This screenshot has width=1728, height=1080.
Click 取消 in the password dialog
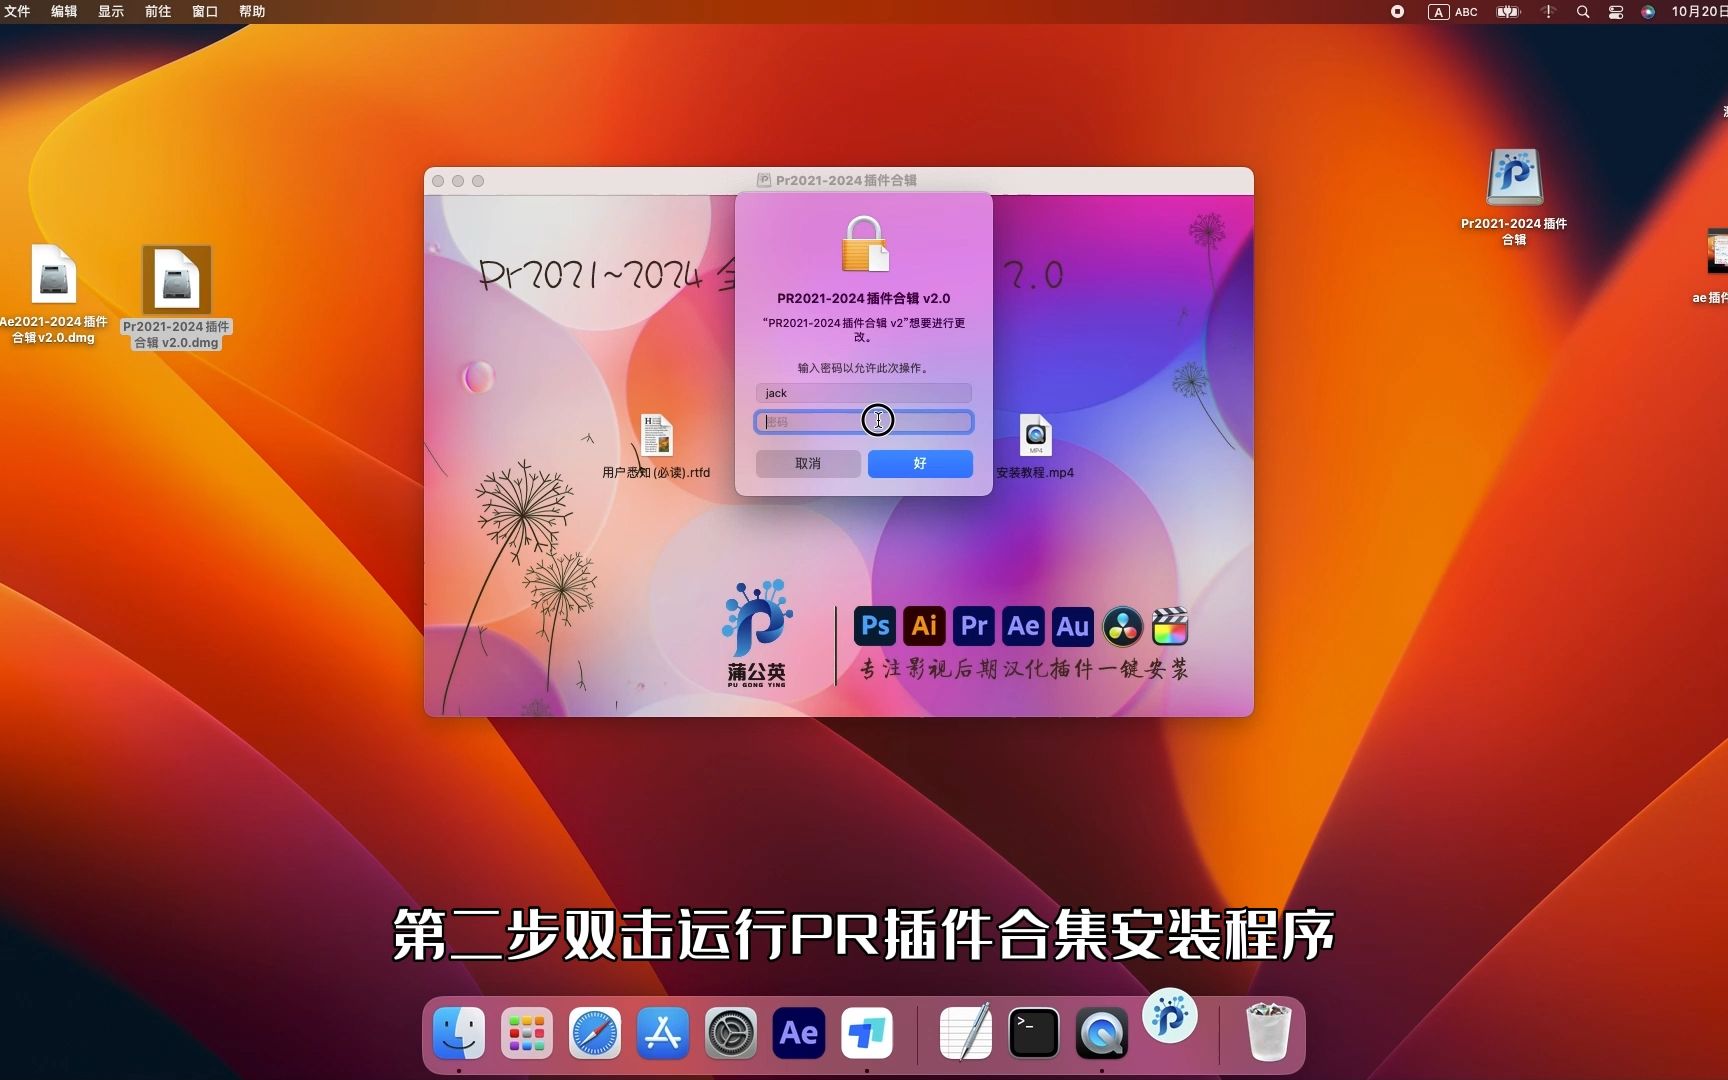[808, 464]
